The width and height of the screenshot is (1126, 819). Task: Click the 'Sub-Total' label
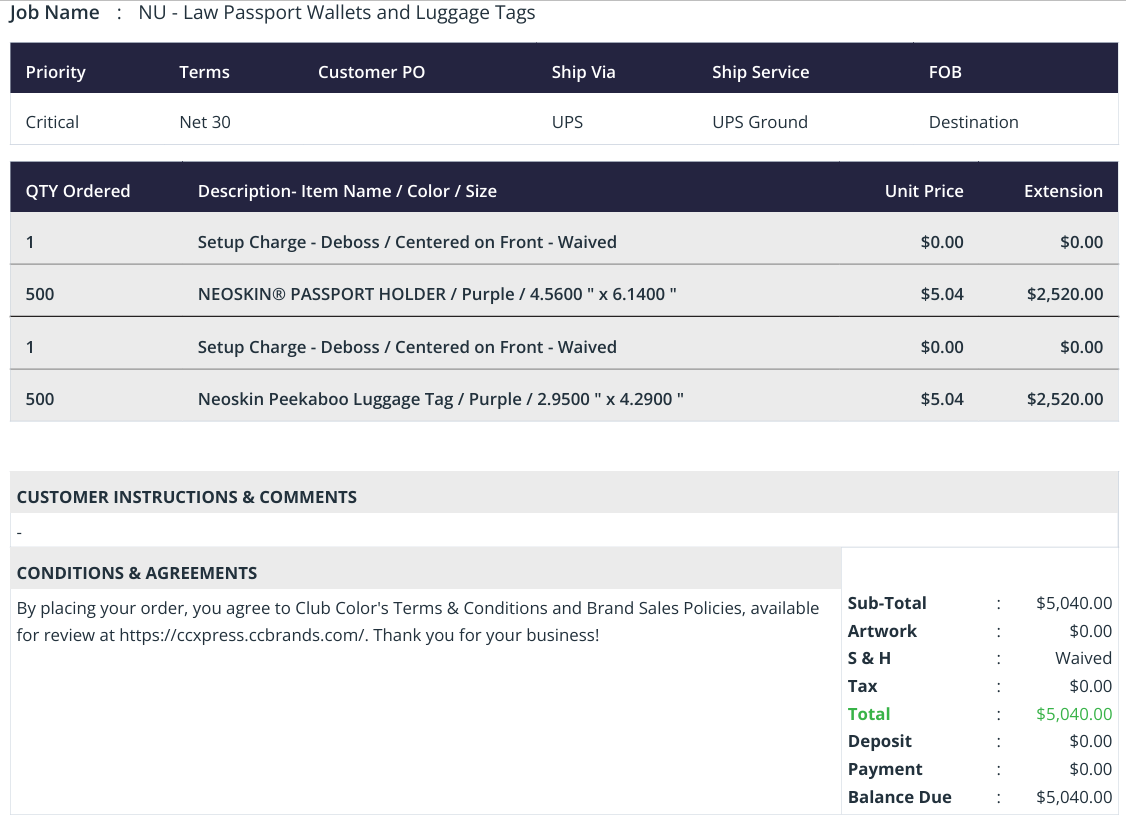pyautogui.click(x=887, y=603)
